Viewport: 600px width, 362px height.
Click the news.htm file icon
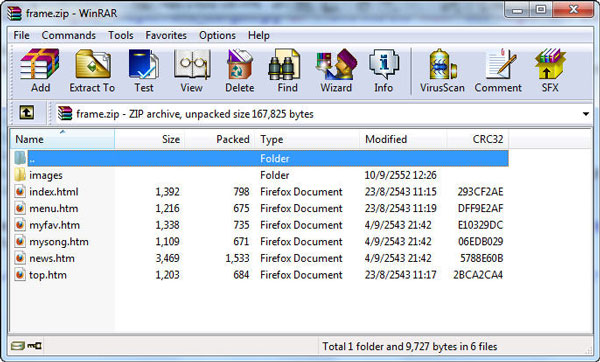pyautogui.click(x=20, y=258)
